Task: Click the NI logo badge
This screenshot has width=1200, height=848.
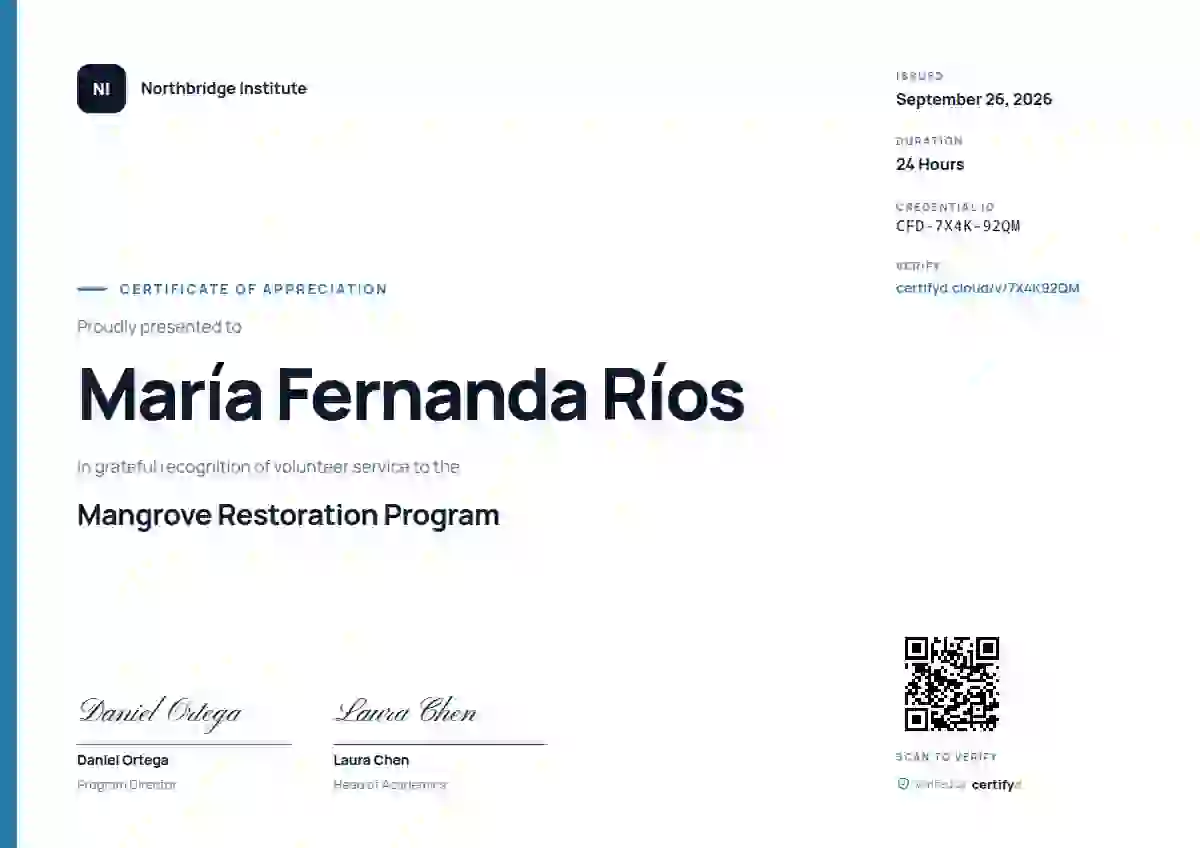Action: [x=101, y=89]
